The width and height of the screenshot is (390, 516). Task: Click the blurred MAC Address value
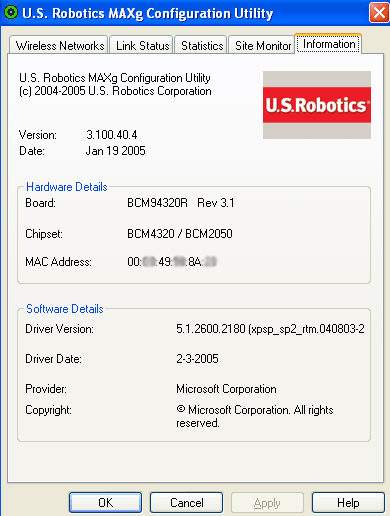[x=172, y=262]
